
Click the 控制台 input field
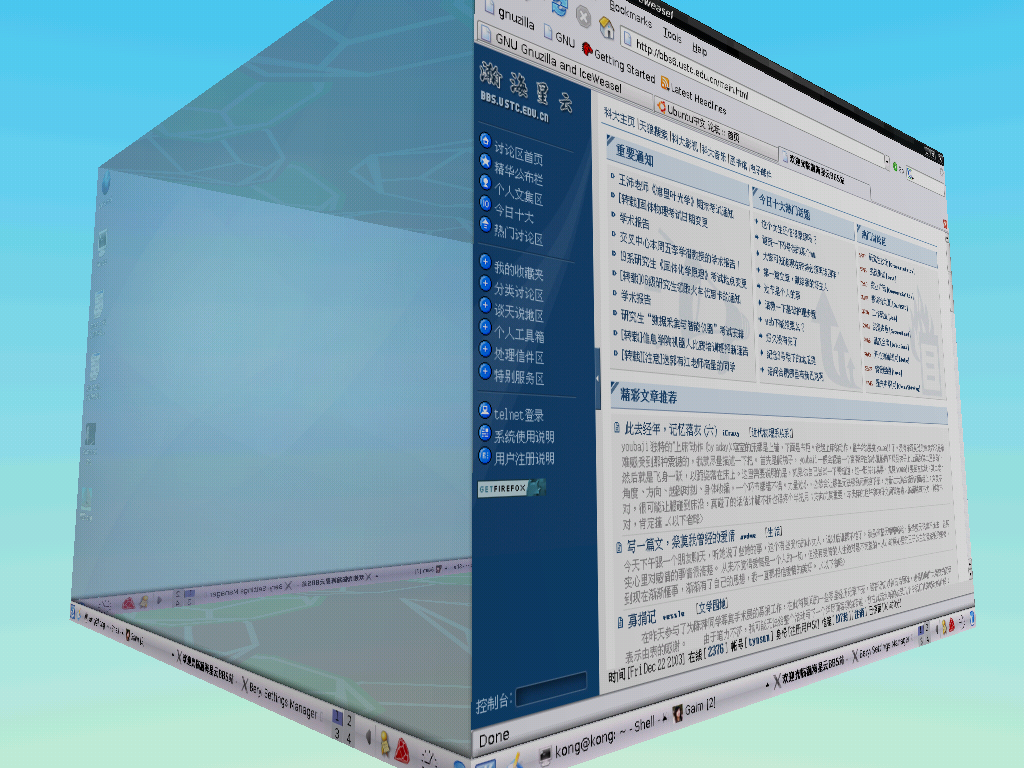pos(551,689)
